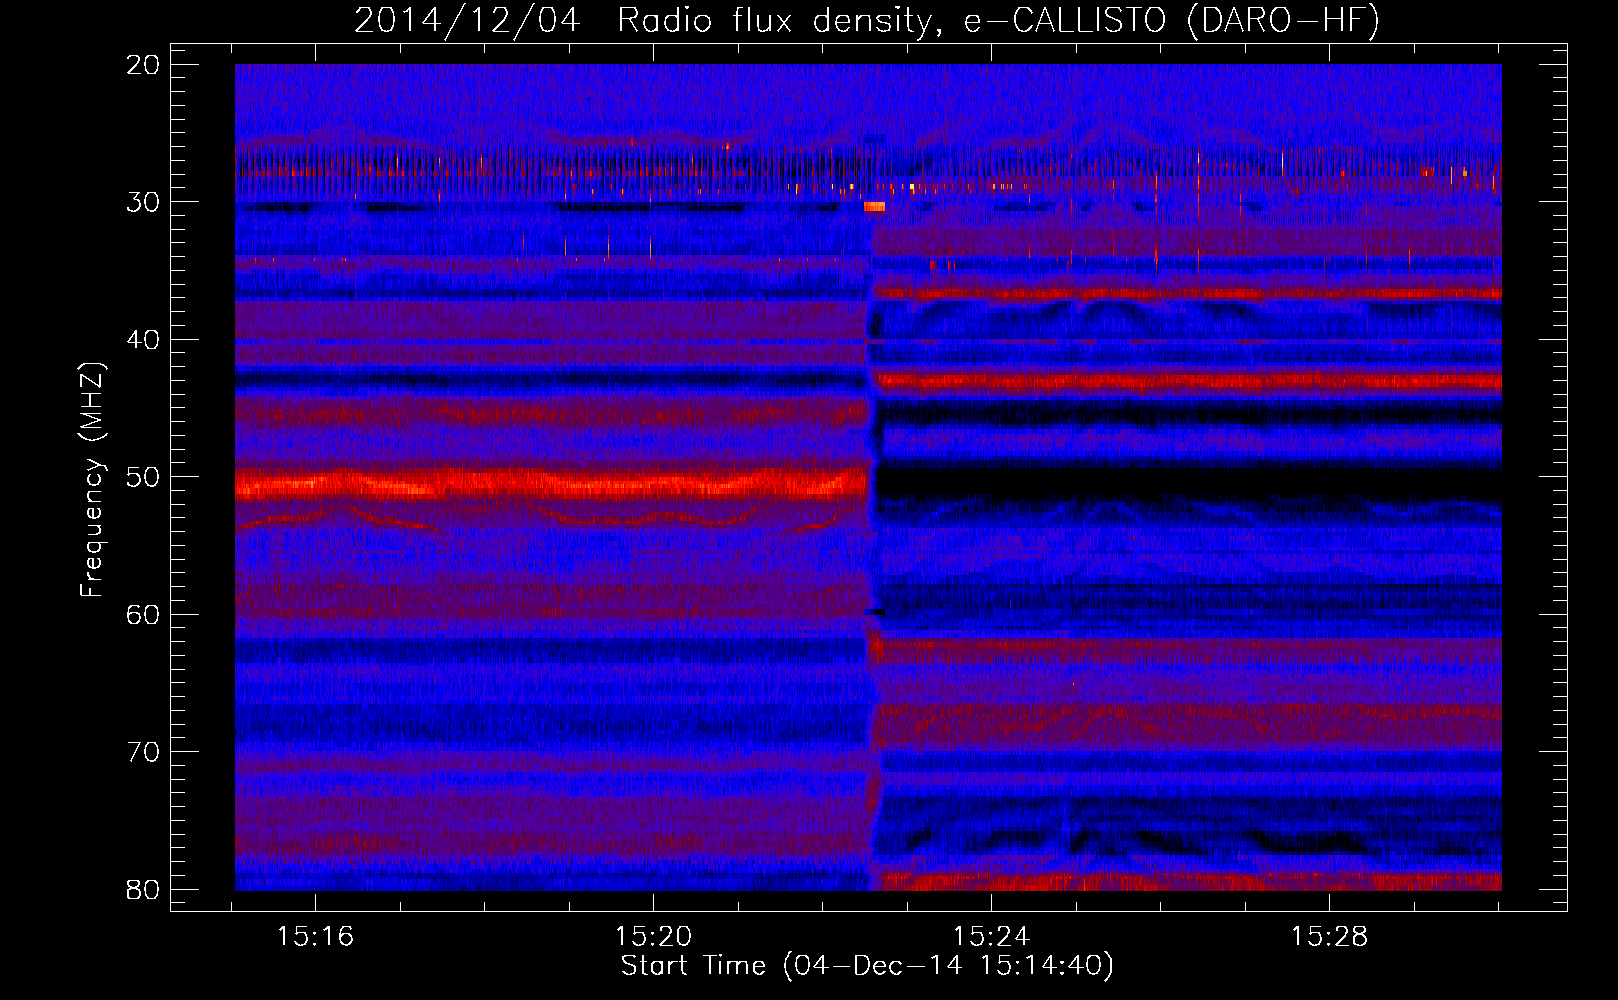
Task: Click the '60' frequency tick label
Action: pos(143,615)
